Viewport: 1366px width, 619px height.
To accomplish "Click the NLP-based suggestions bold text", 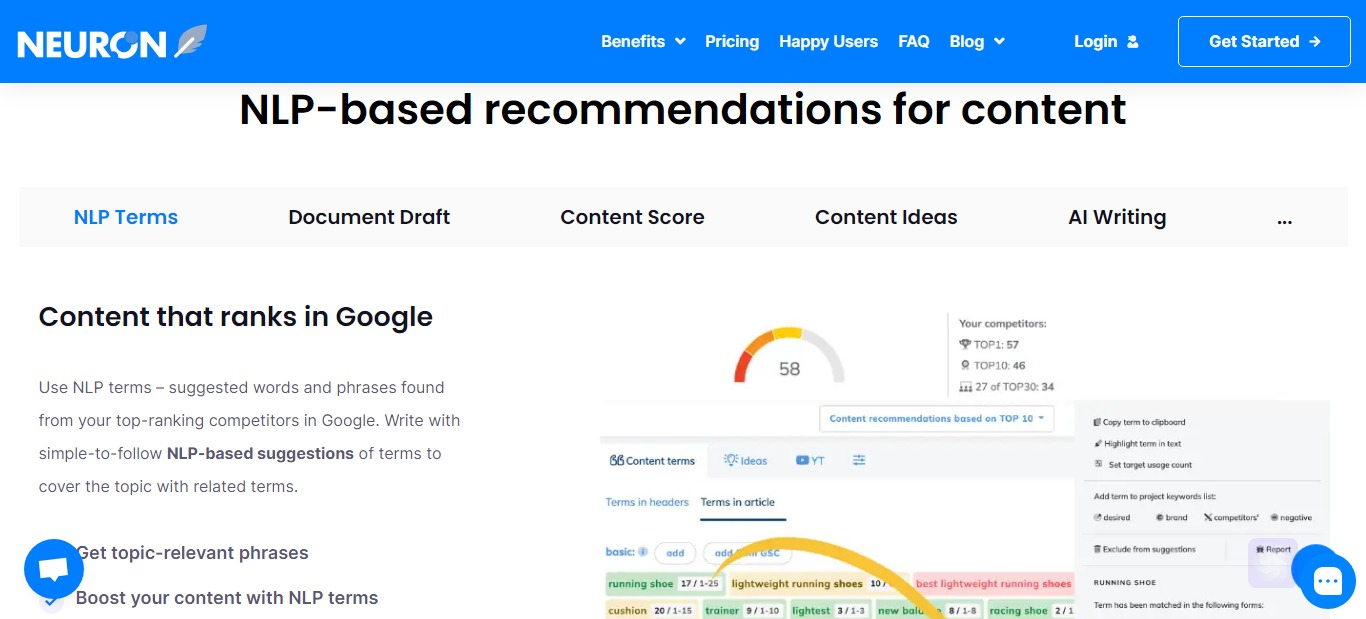I will point(260,453).
